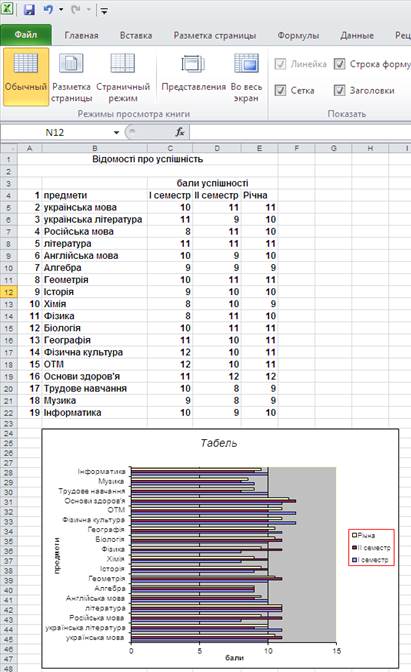
Task: Click the Річна legend entry in chart
Action: pyautogui.click(x=364, y=535)
